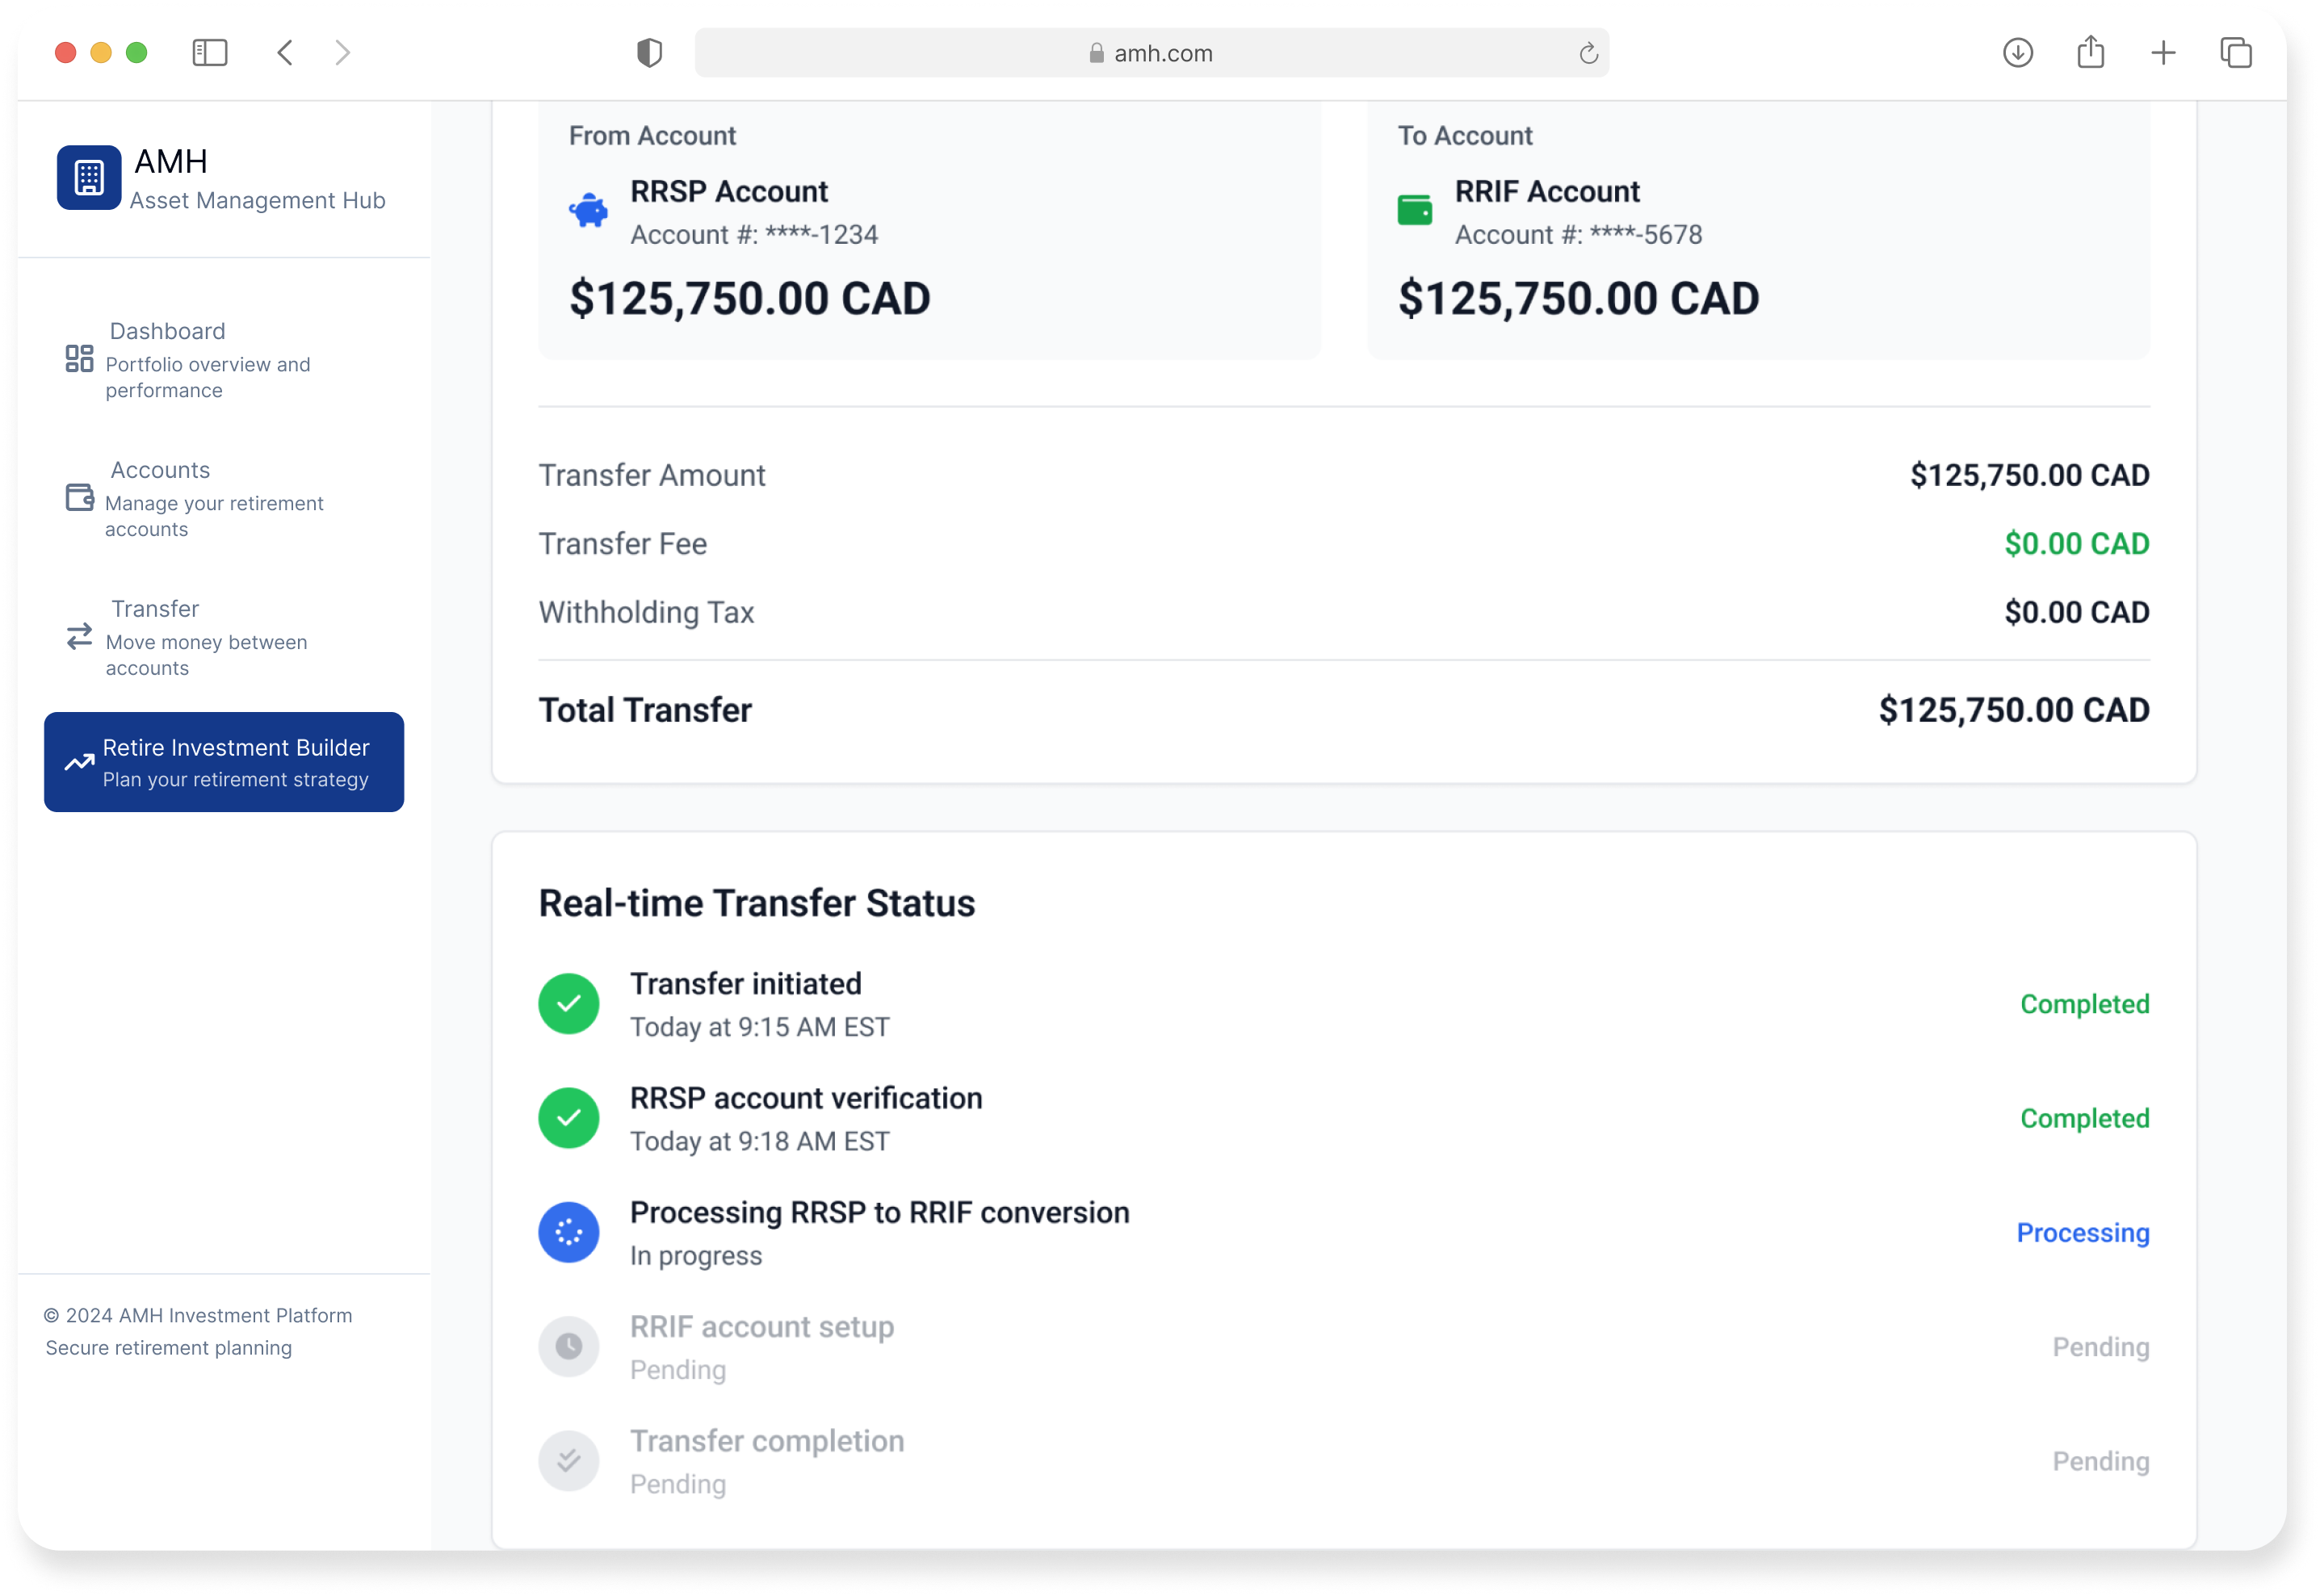Click the blue processing spinner icon
The height and width of the screenshot is (1596, 2320).
(569, 1232)
